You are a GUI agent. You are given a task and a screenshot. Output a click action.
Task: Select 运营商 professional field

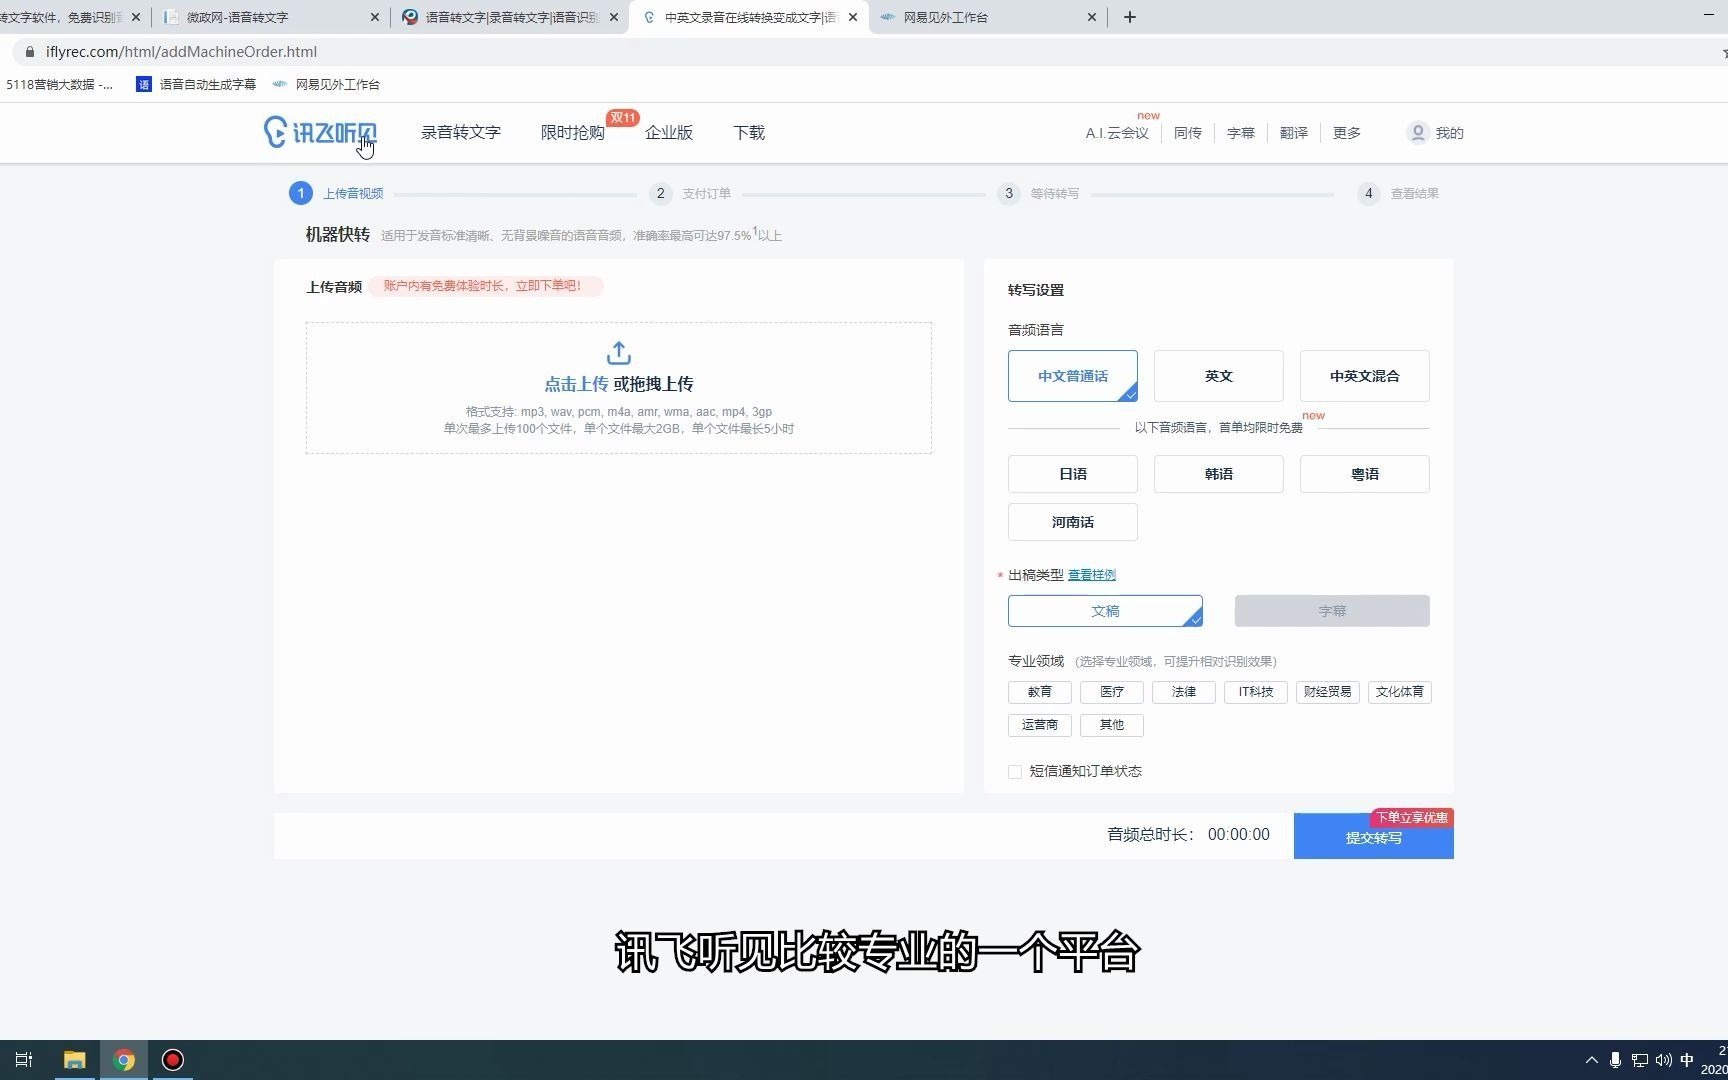(1040, 725)
